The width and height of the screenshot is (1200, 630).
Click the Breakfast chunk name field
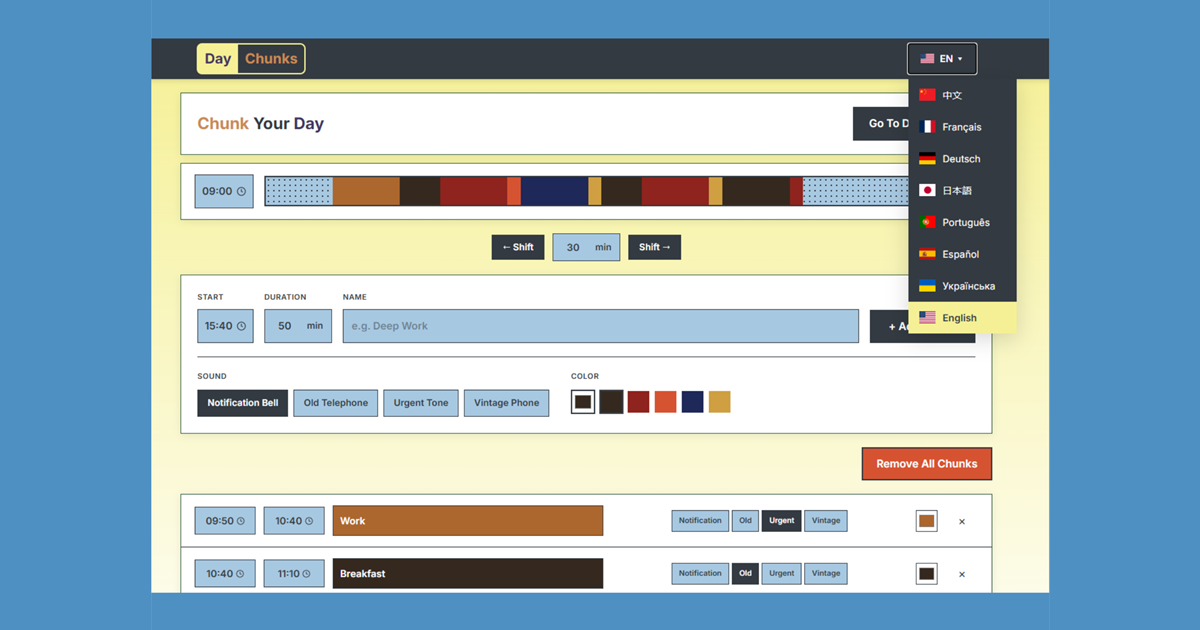468,574
